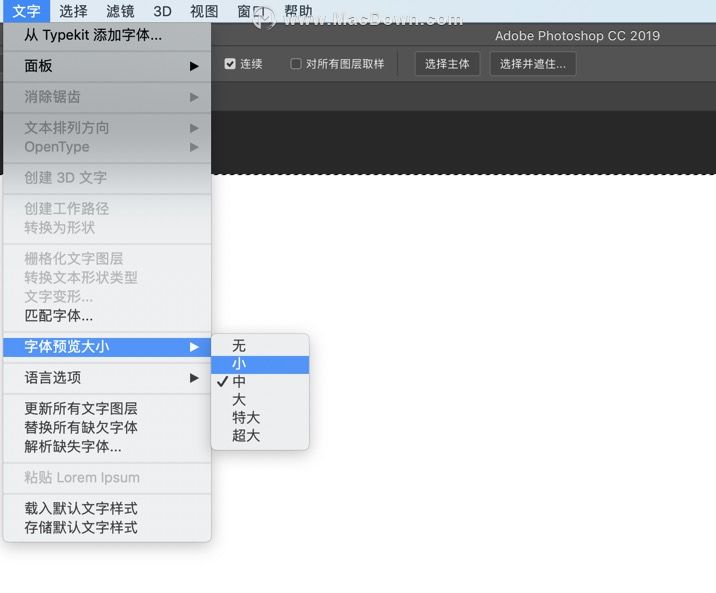Choose 替换所有缺欠字体

coord(107,427)
